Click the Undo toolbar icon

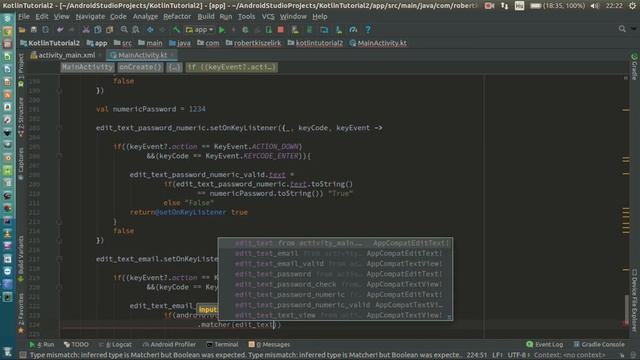click(60, 30)
